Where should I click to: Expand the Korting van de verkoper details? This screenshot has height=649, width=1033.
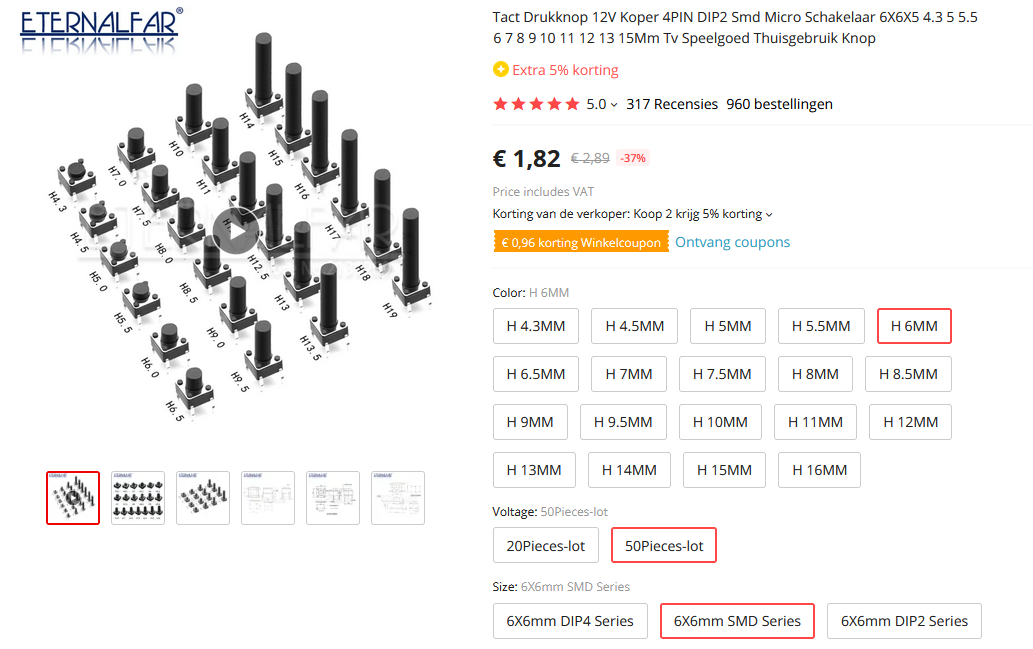[769, 215]
